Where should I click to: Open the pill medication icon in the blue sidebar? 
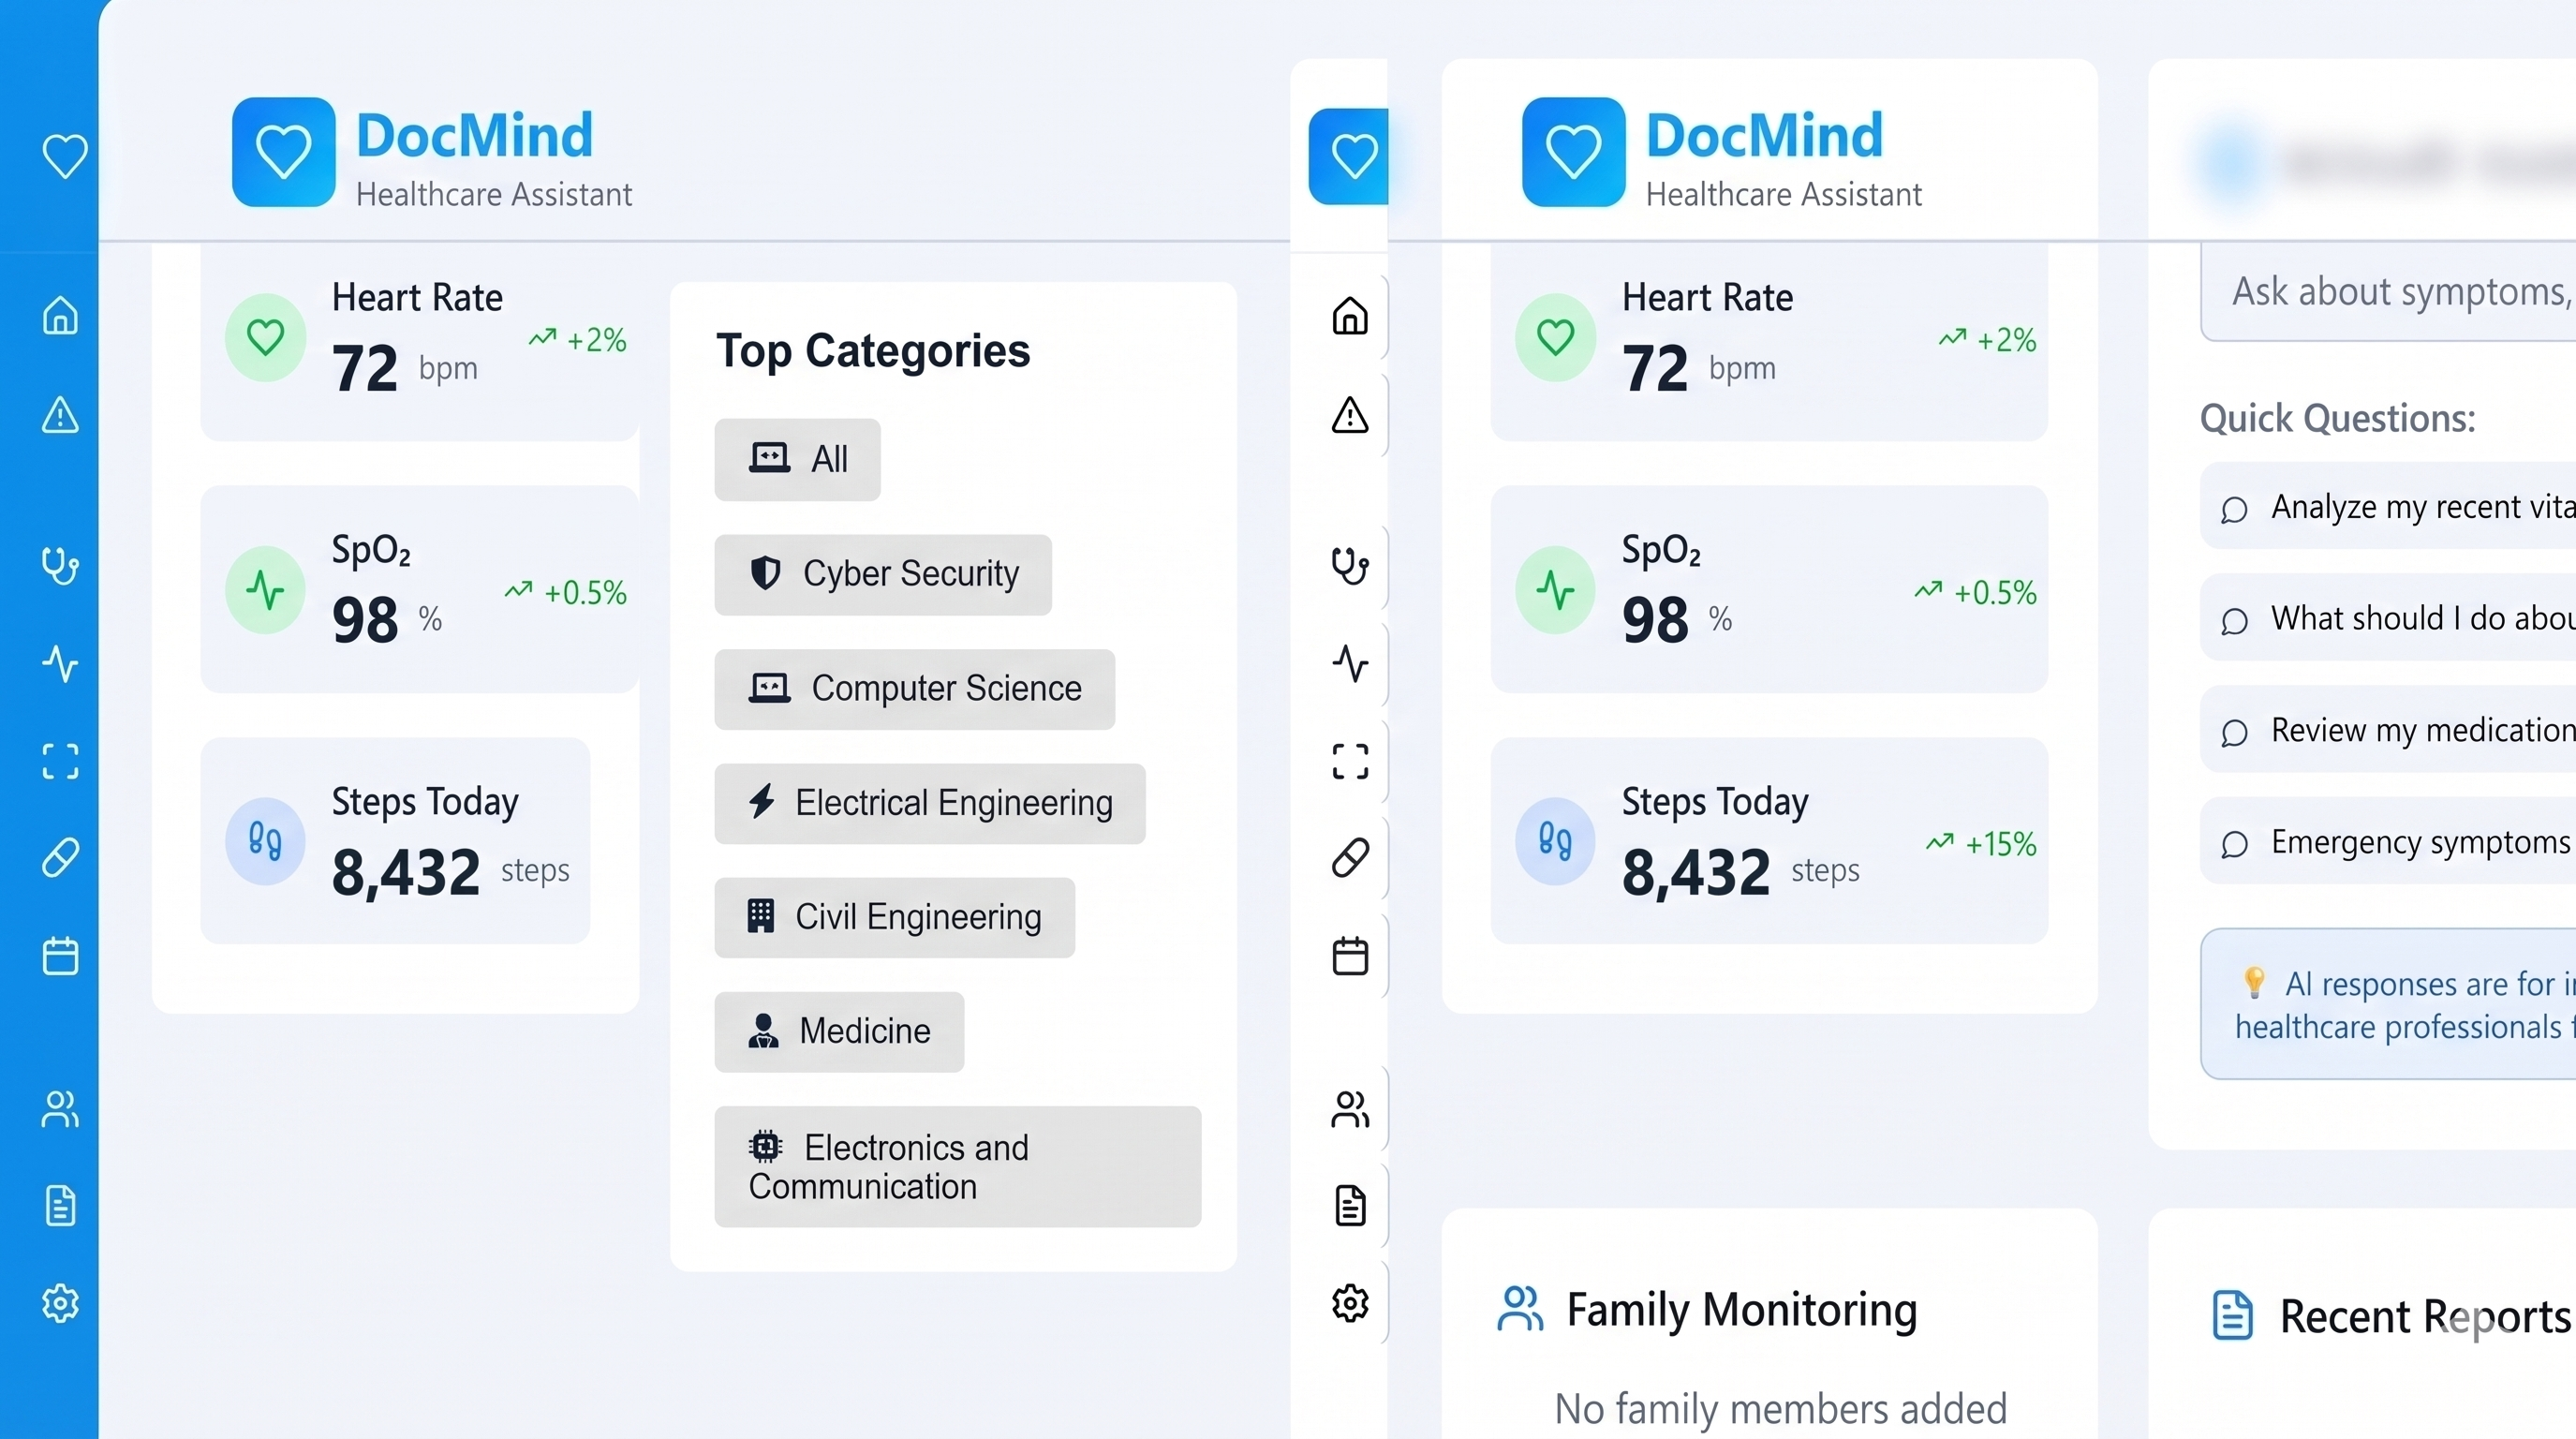tap(61, 858)
